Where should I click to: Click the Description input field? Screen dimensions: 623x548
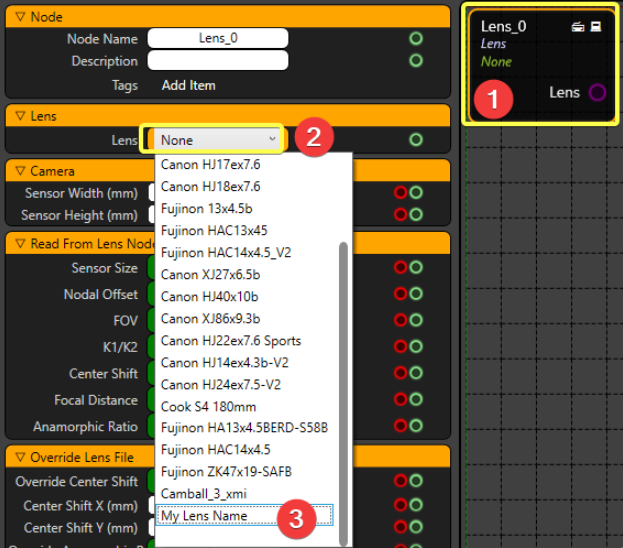(218, 61)
